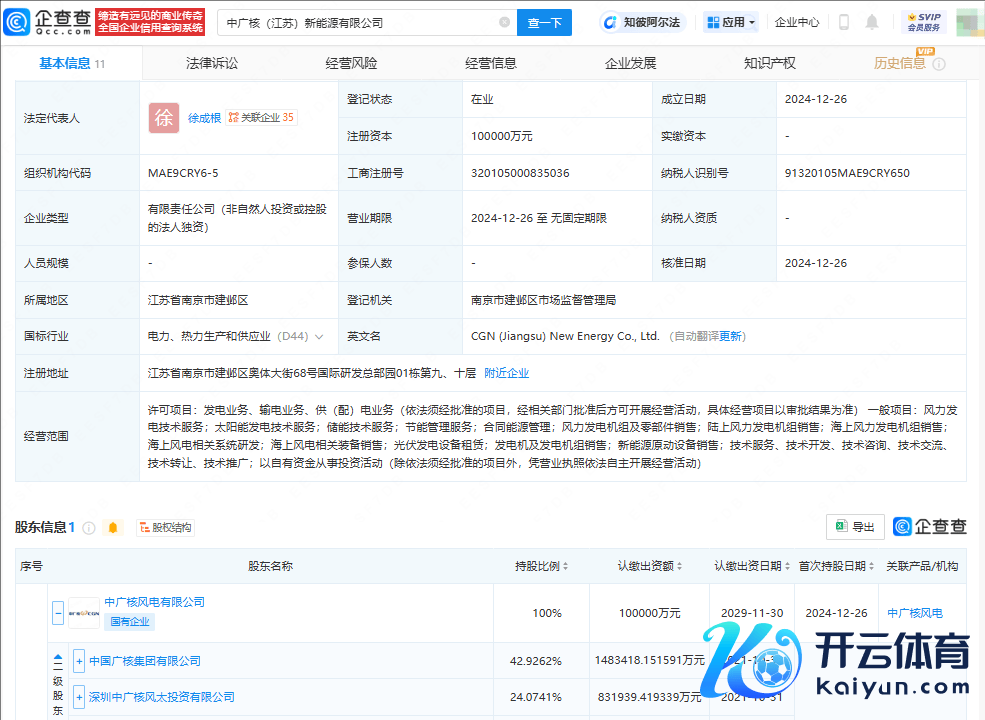Open the 应用 dropdown menu

(x=731, y=22)
